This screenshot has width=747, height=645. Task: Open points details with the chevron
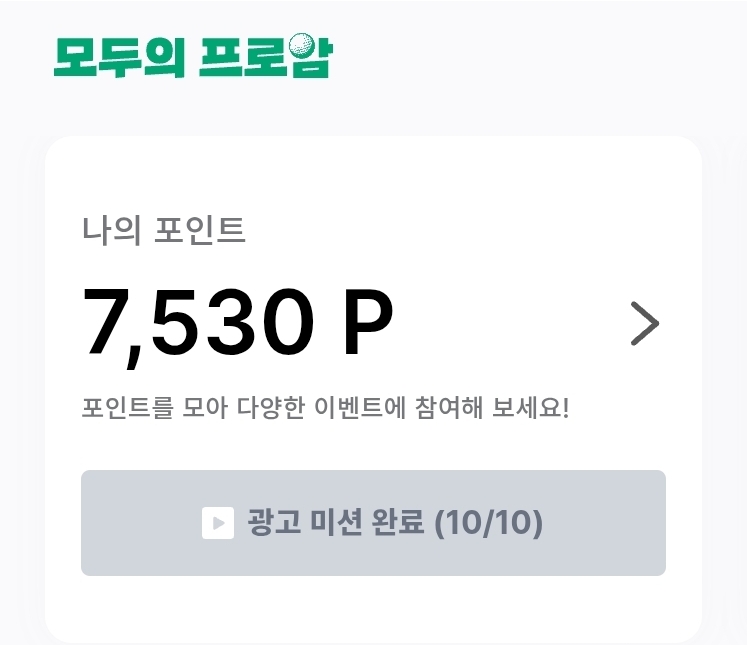click(x=645, y=324)
